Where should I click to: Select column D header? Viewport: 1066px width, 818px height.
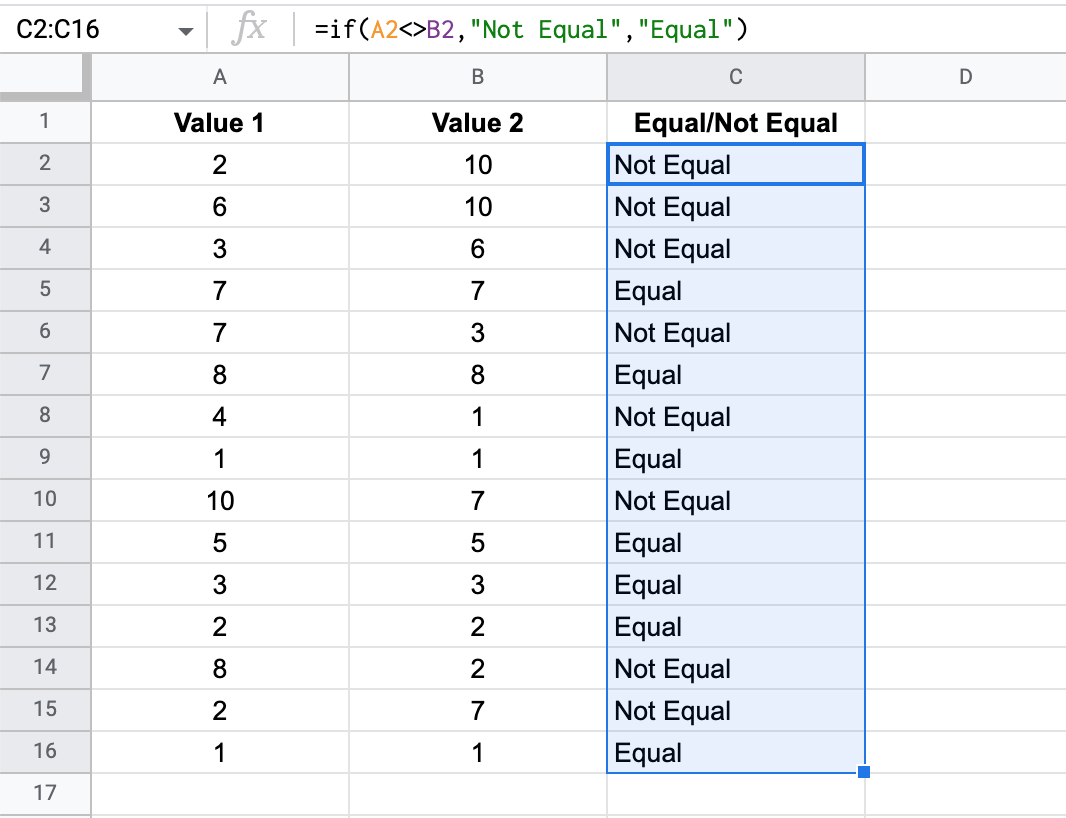point(965,77)
